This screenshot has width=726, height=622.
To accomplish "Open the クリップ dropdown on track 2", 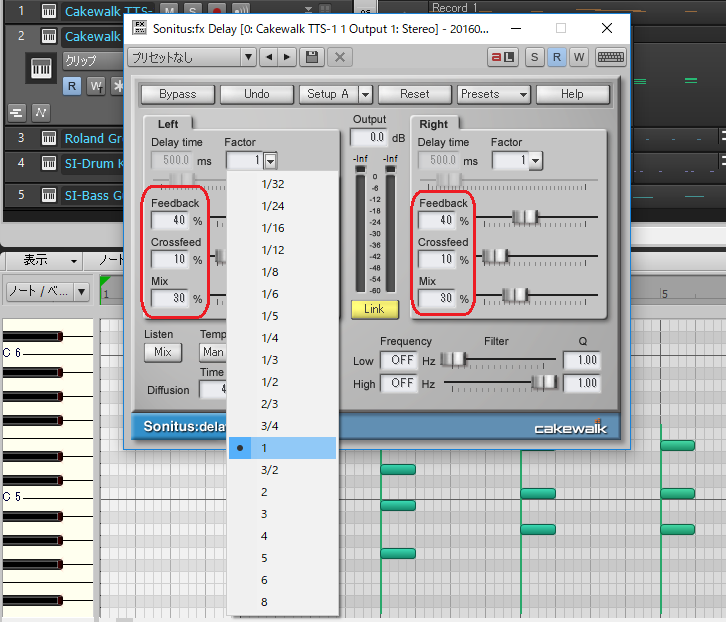I will [93, 61].
